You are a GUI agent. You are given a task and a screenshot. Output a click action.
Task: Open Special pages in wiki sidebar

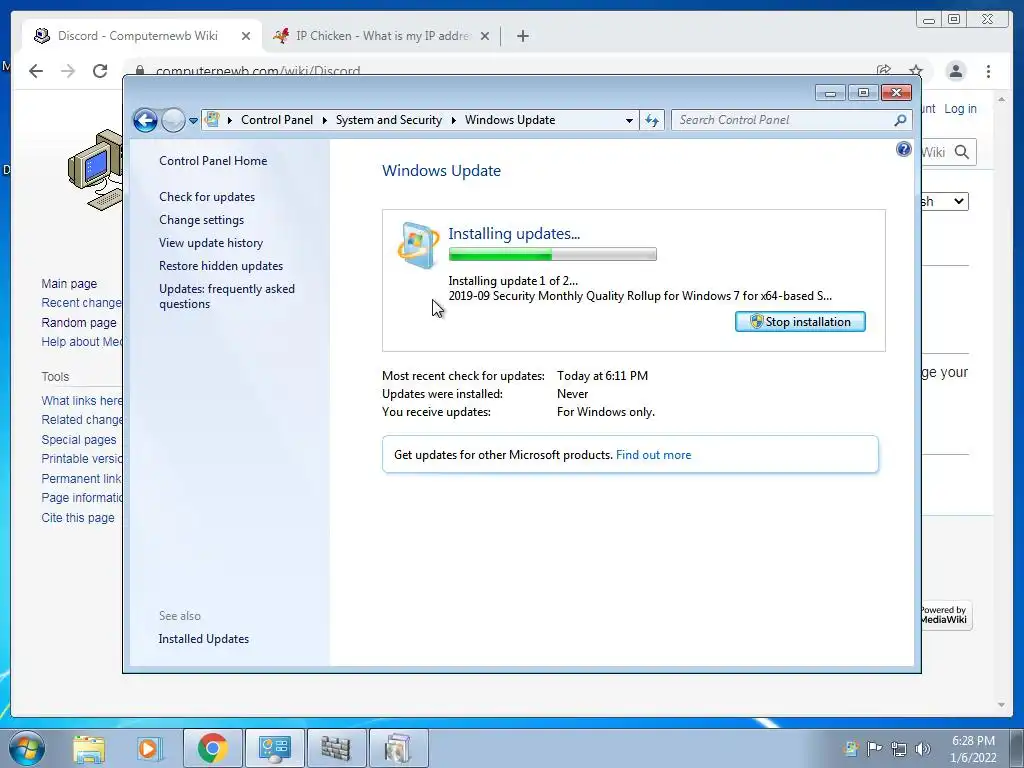click(79, 440)
